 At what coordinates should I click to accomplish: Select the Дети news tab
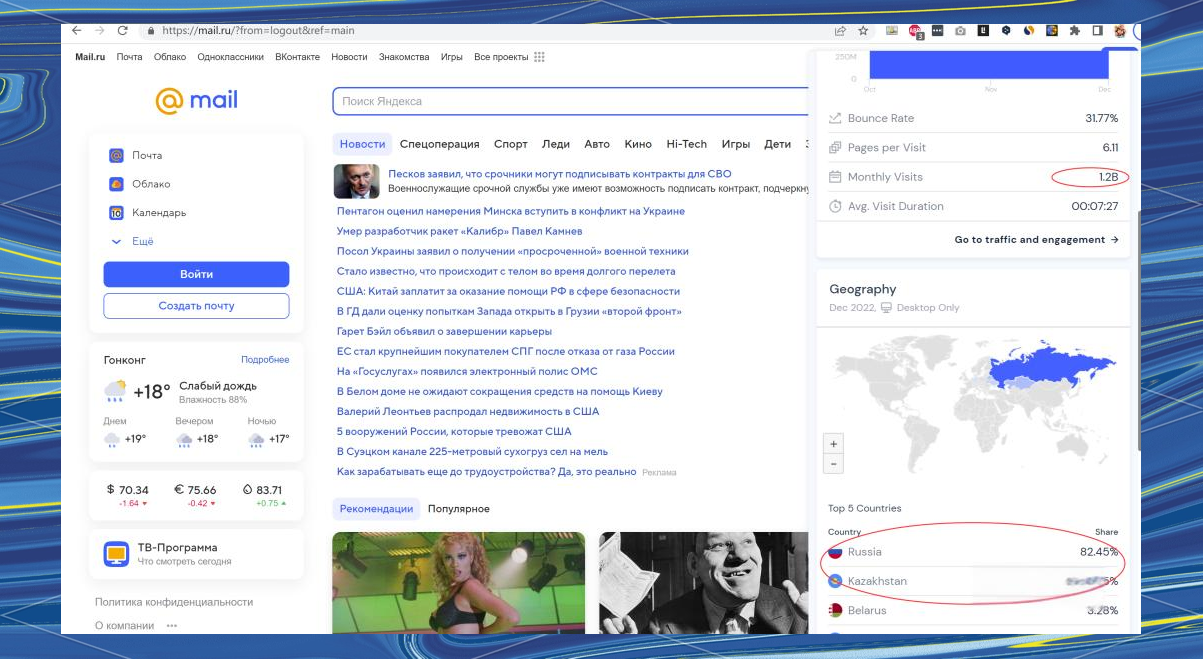coord(777,144)
